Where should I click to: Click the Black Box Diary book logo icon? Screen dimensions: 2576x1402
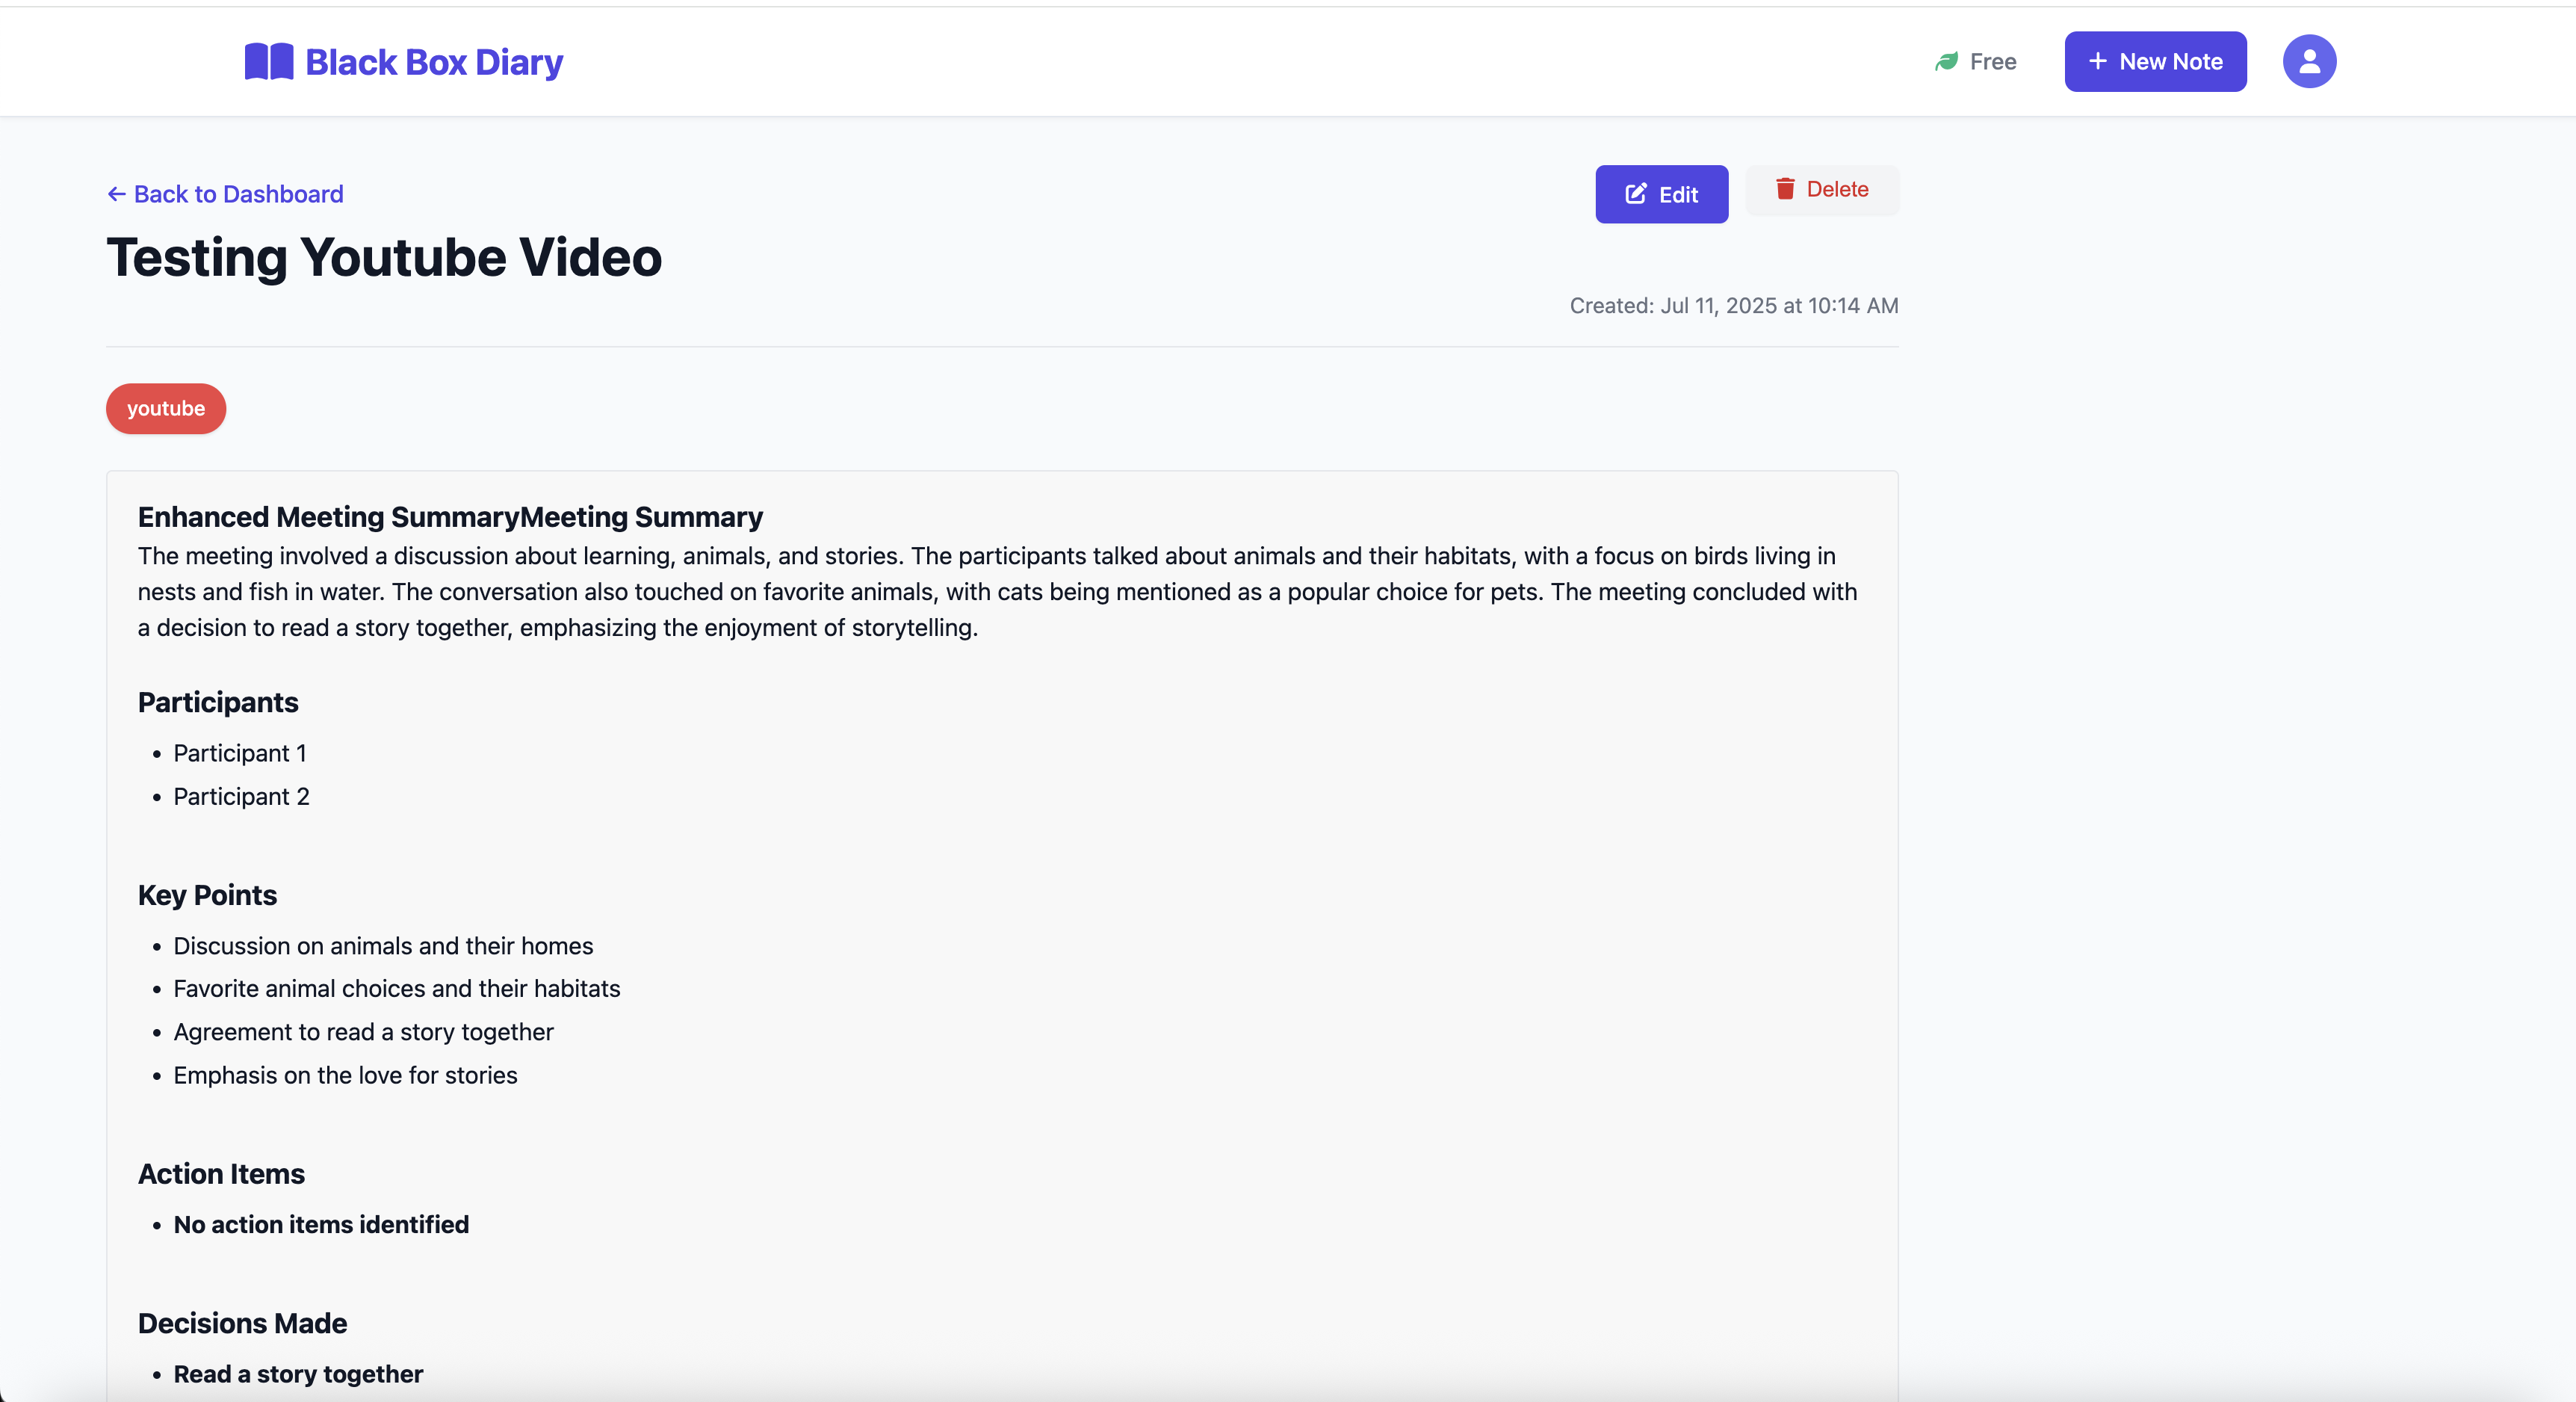pos(268,62)
